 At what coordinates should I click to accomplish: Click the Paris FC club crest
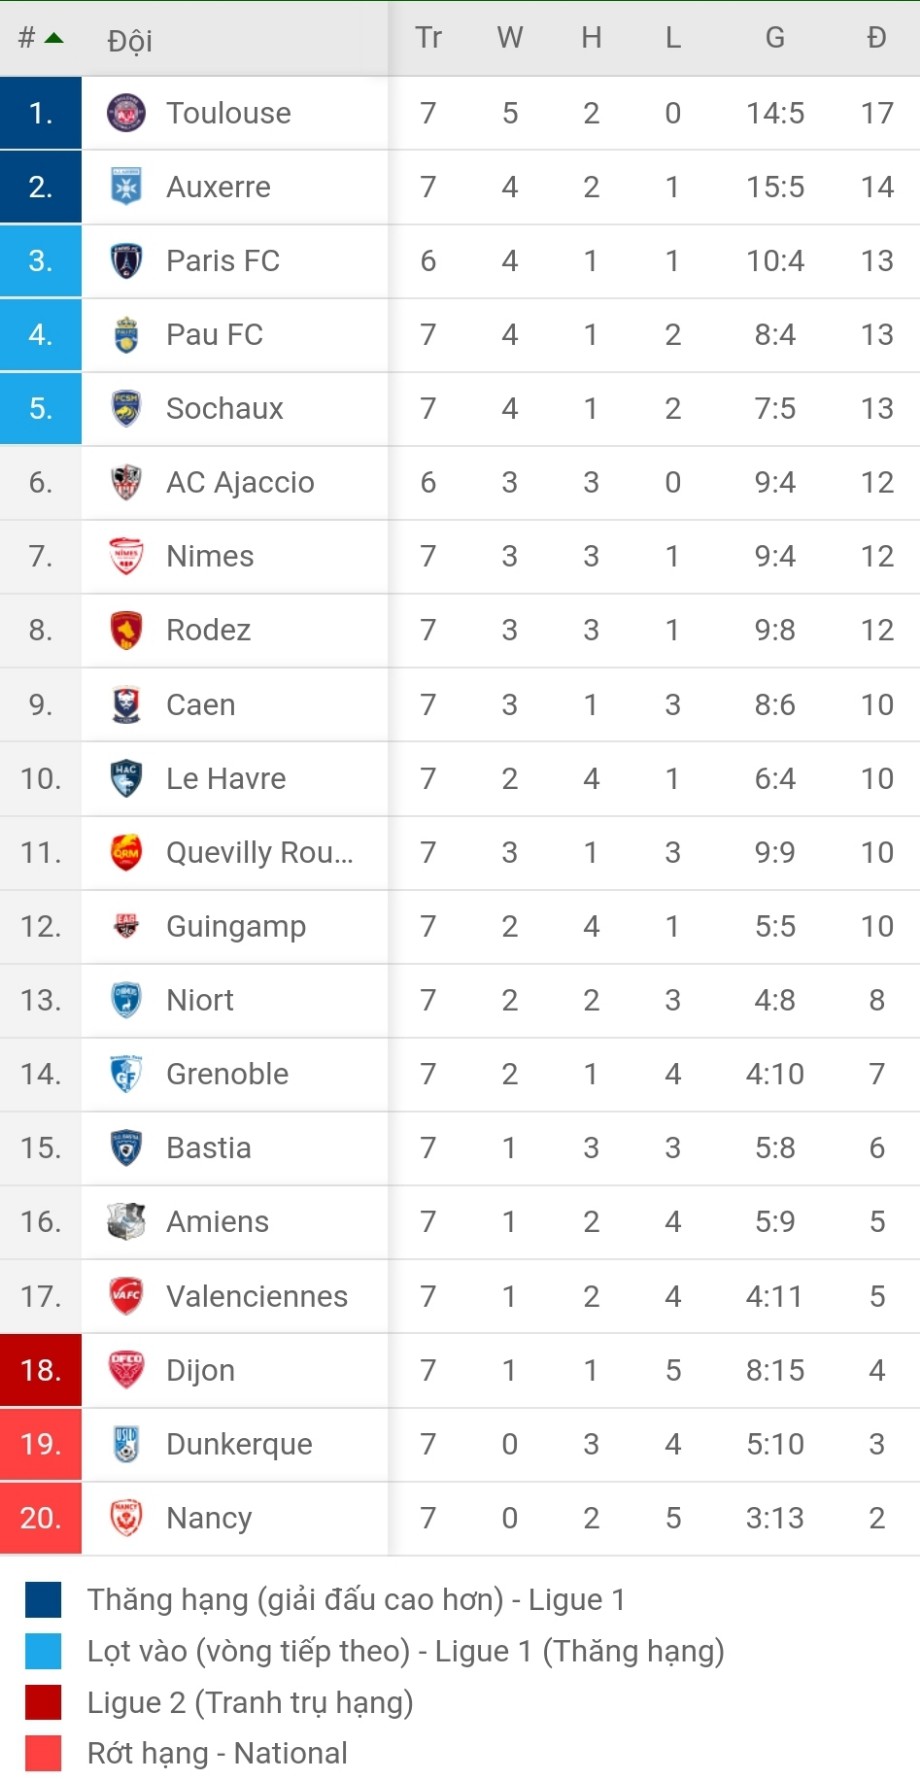click(x=126, y=261)
